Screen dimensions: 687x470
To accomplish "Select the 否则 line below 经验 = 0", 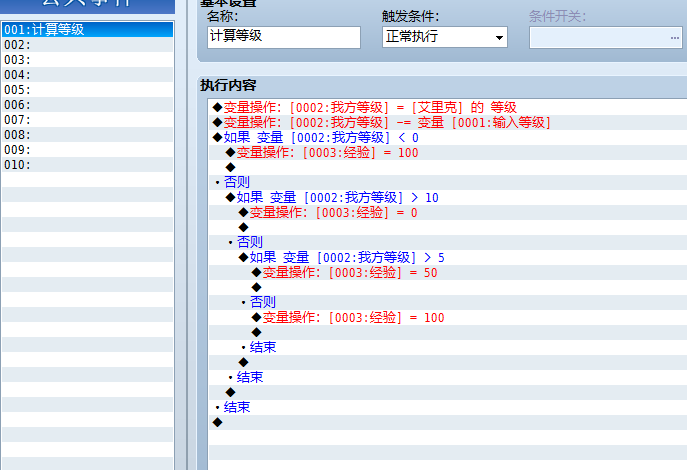I will coord(448,242).
